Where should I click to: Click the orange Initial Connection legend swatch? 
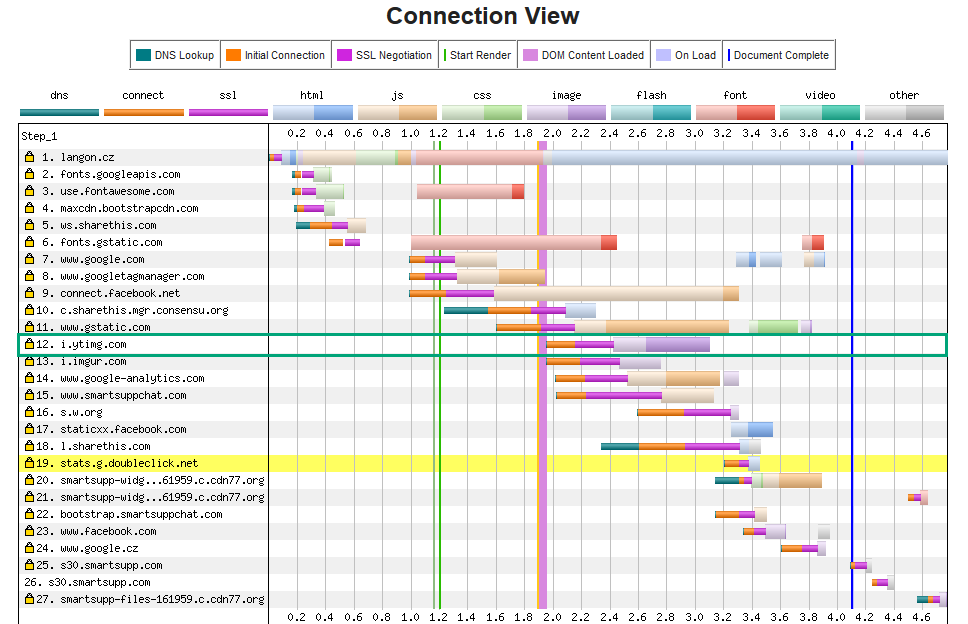tap(233, 55)
